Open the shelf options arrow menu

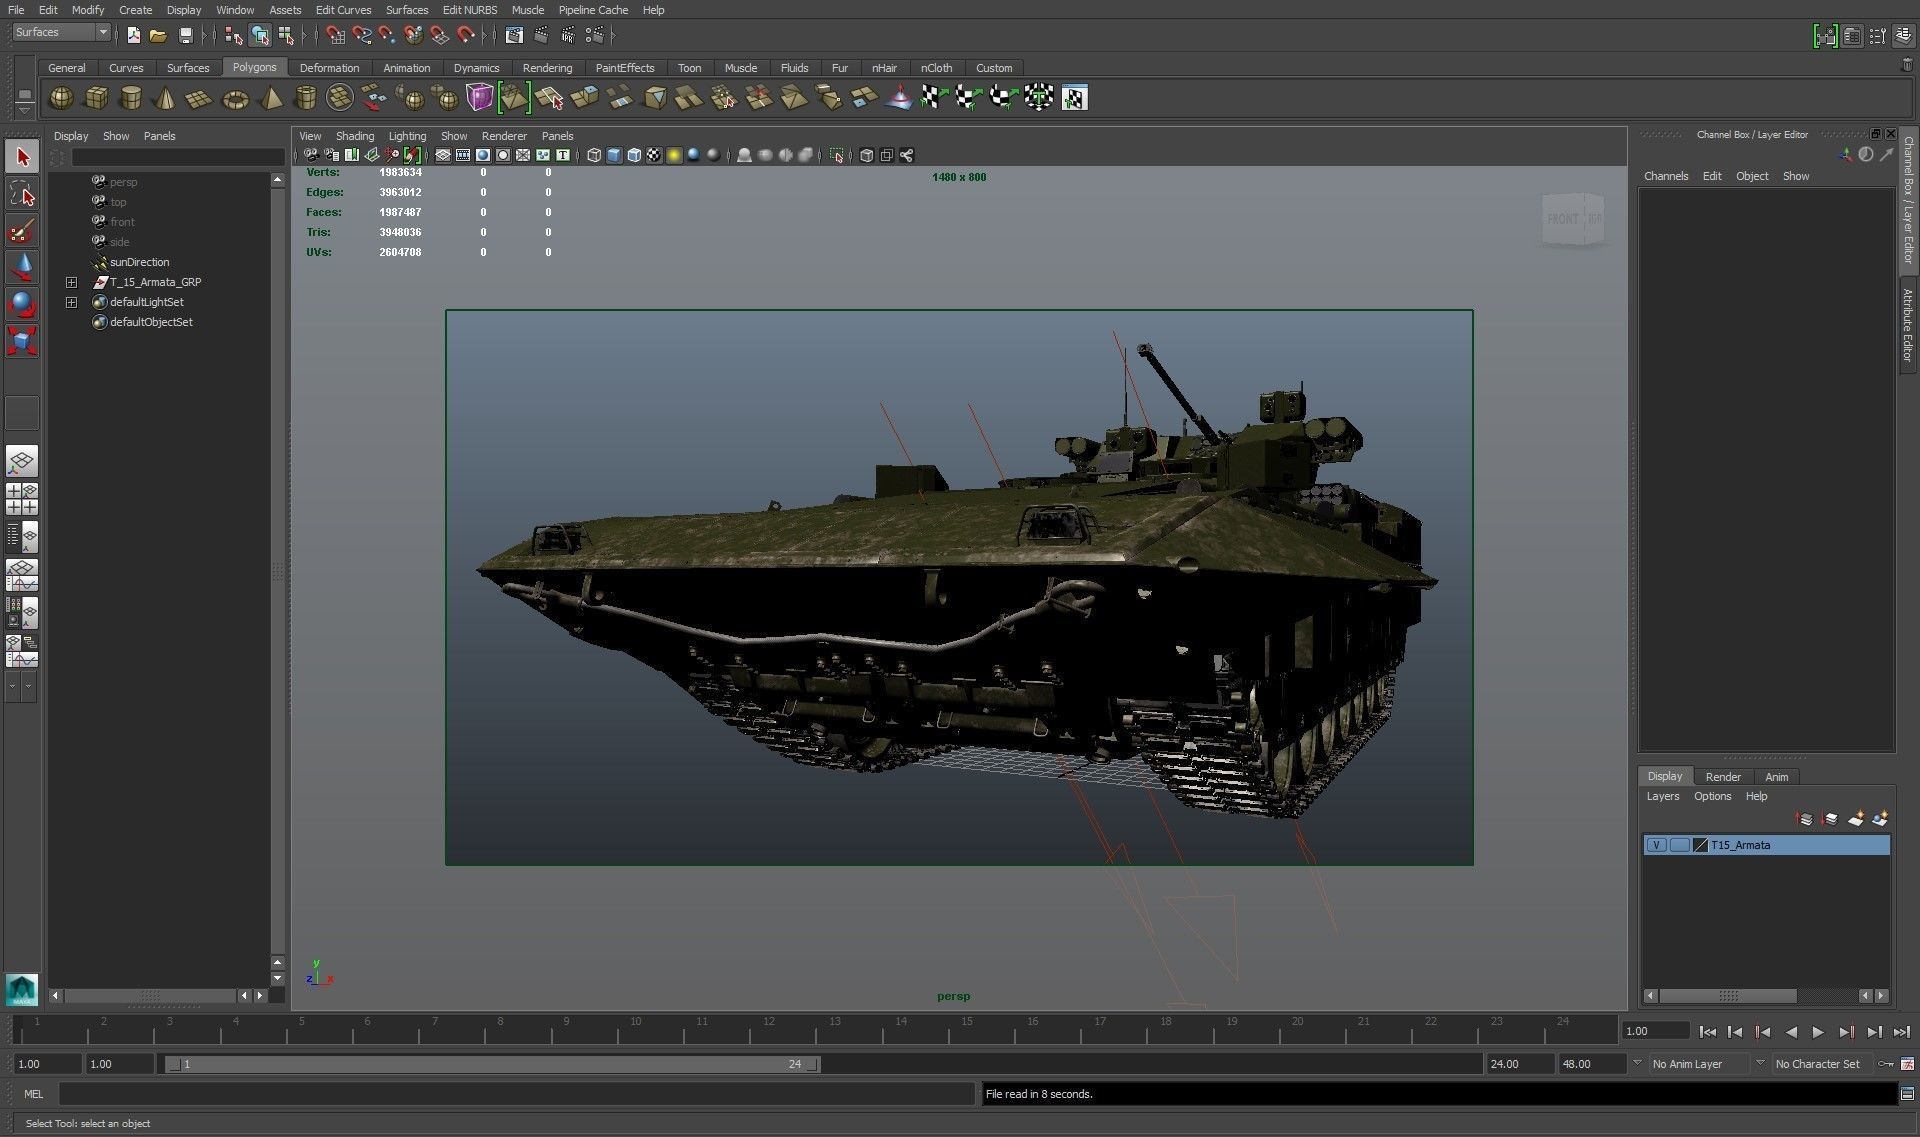pyautogui.click(x=25, y=109)
